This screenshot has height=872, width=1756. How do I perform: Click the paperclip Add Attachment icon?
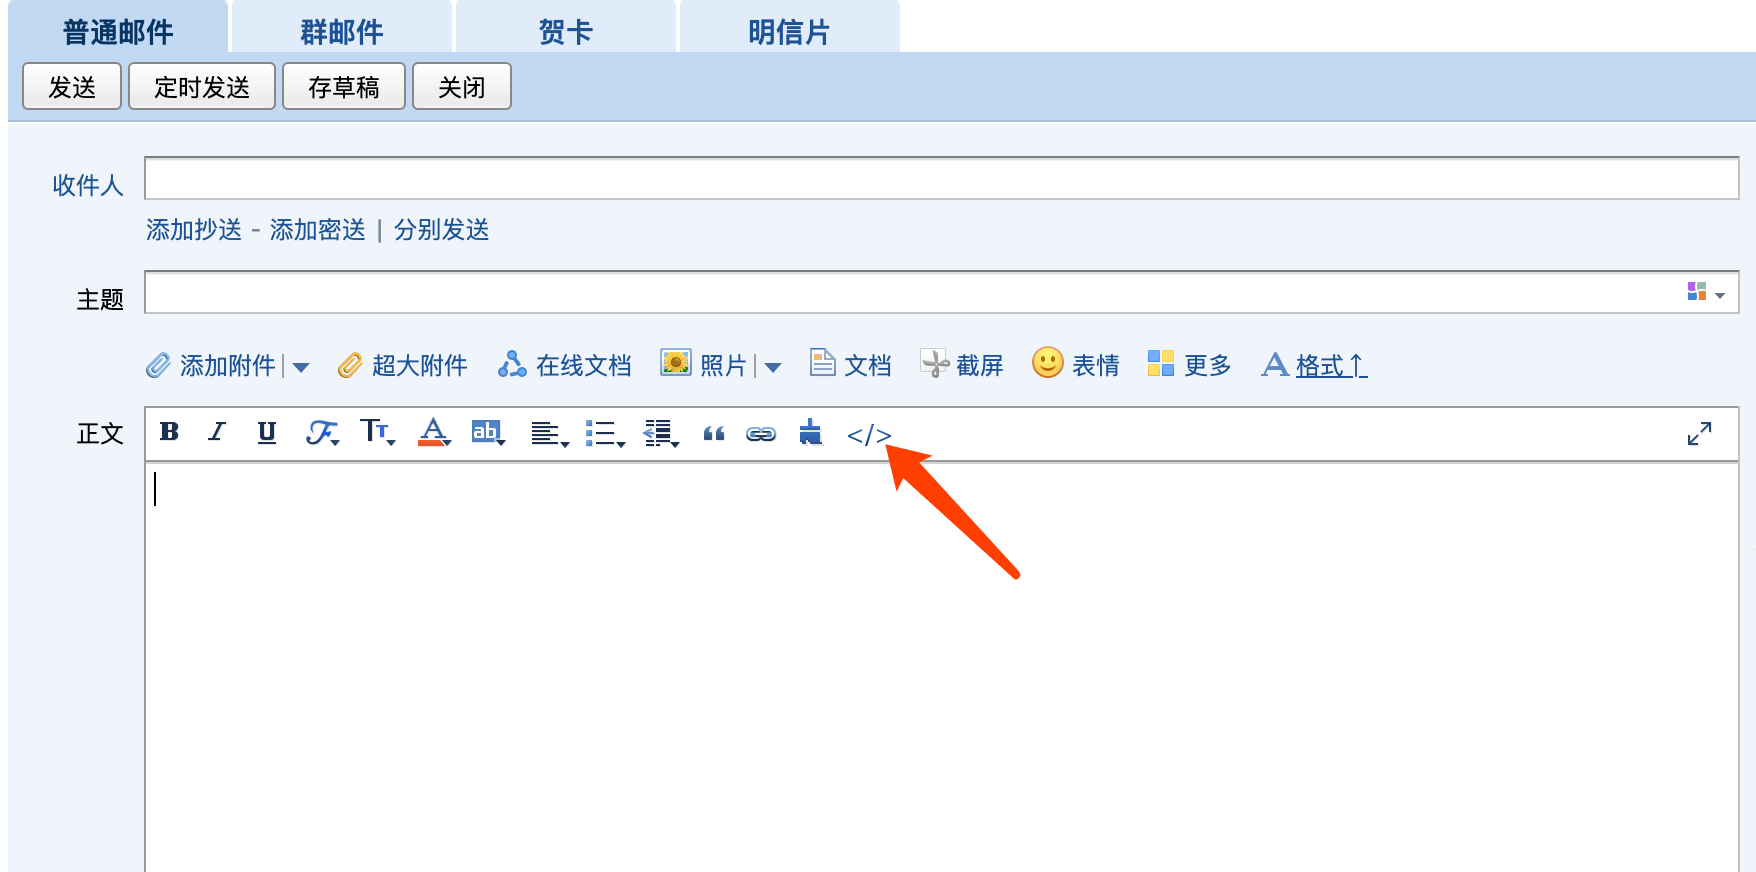(x=158, y=366)
